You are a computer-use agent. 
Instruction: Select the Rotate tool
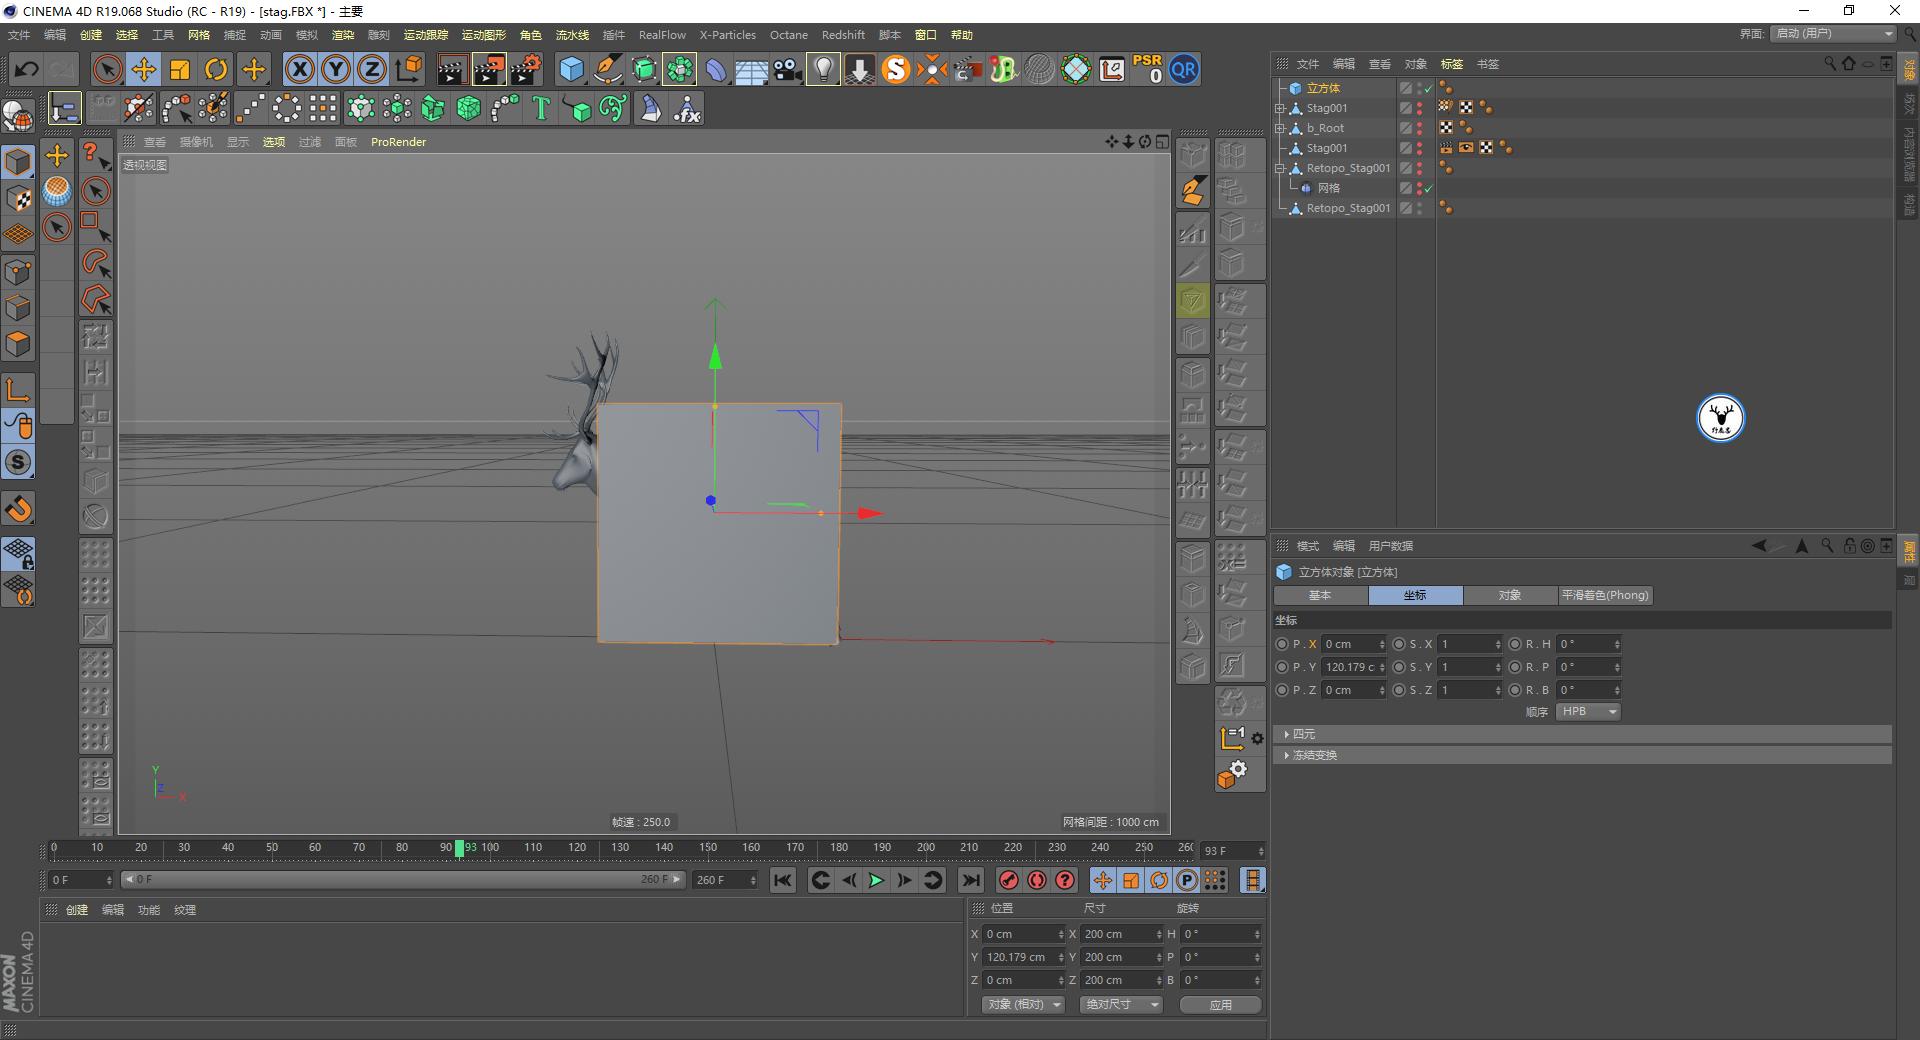[216, 69]
